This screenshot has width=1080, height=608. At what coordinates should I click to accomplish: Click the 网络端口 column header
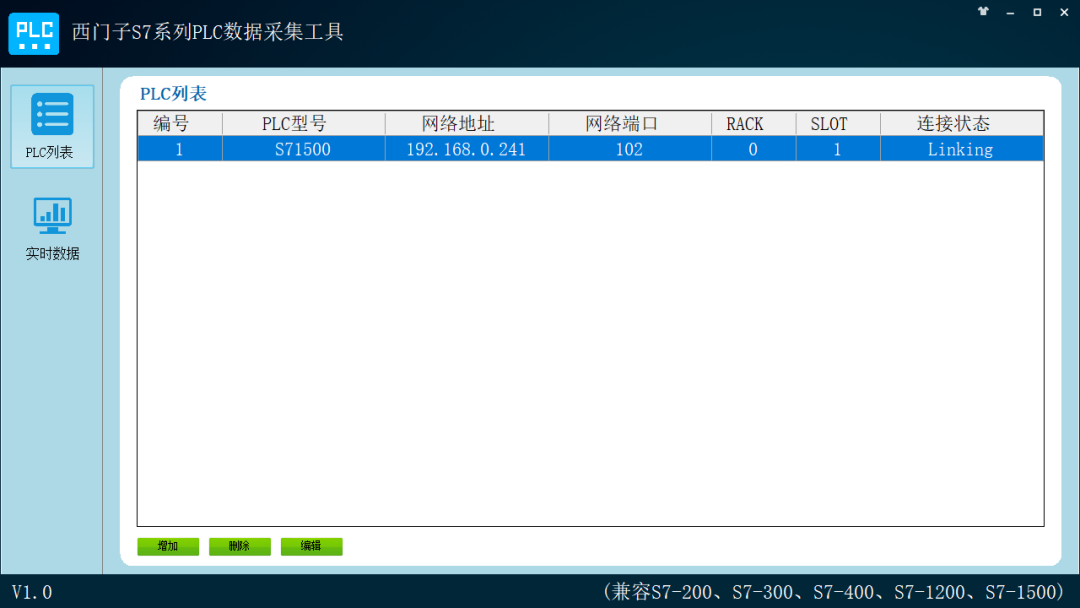630,124
